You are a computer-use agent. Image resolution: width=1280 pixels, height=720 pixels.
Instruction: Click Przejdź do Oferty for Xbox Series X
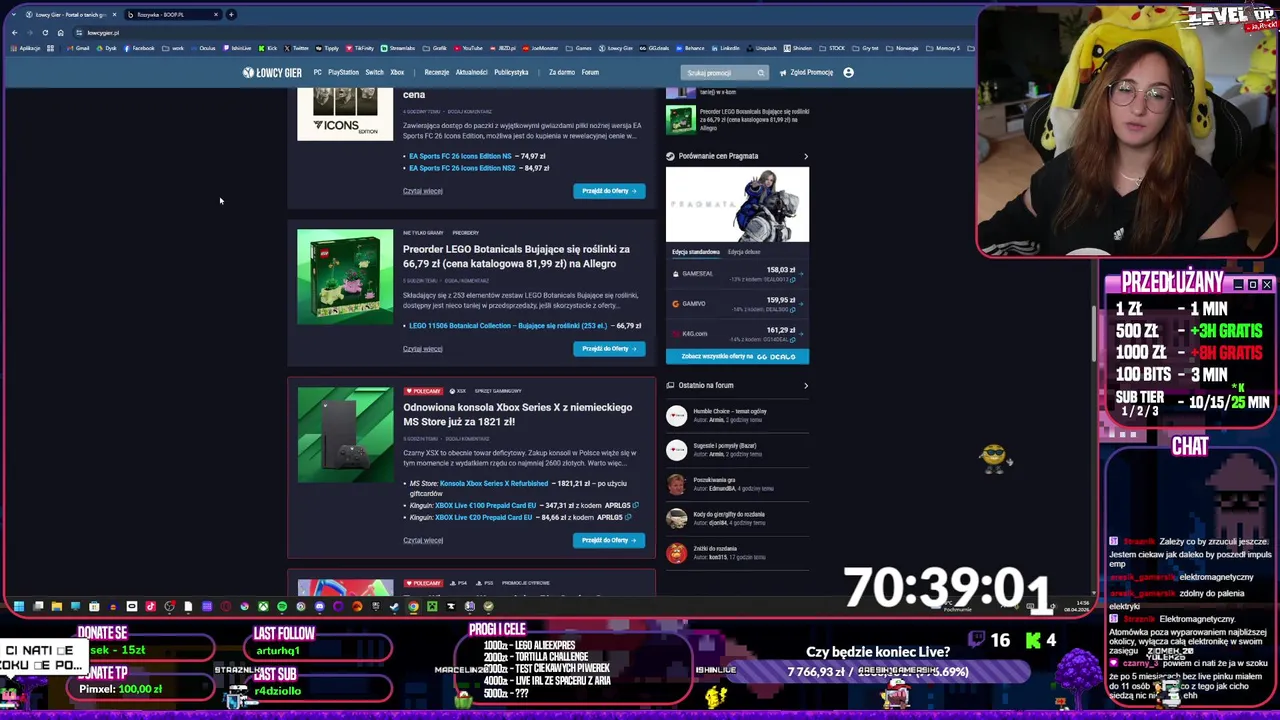pyautogui.click(x=609, y=541)
